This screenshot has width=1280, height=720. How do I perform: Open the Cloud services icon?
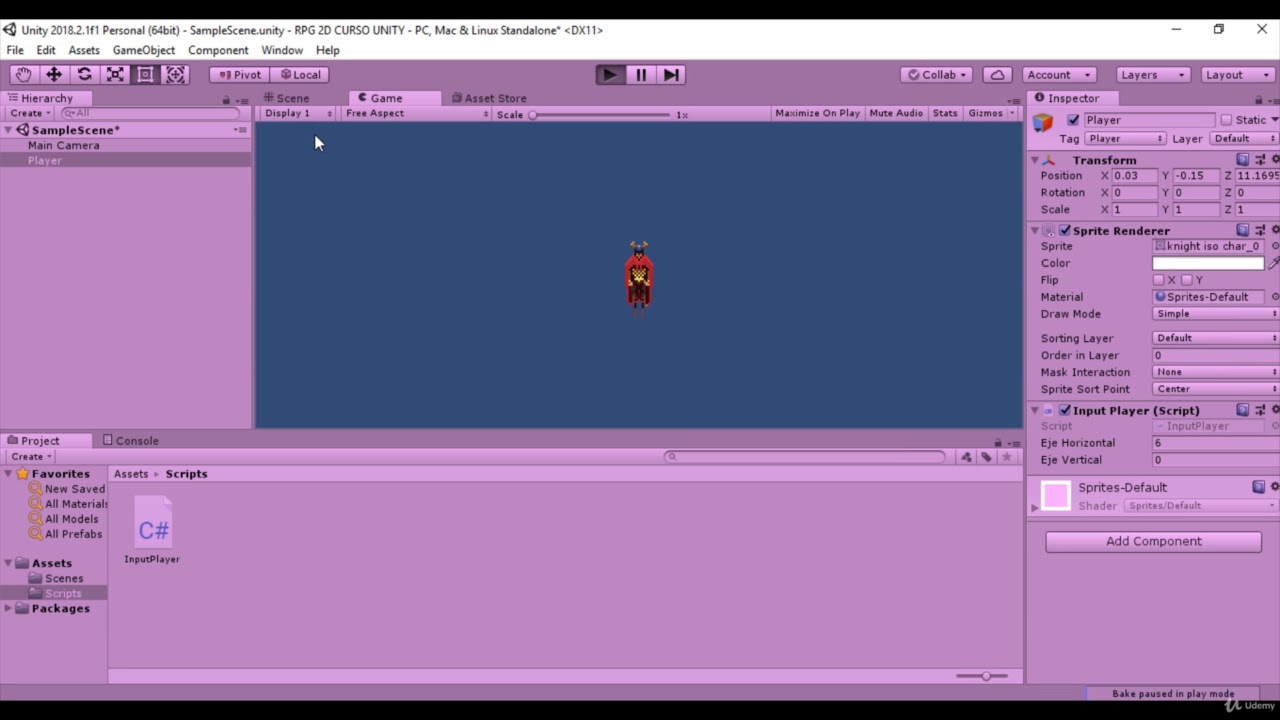point(997,74)
